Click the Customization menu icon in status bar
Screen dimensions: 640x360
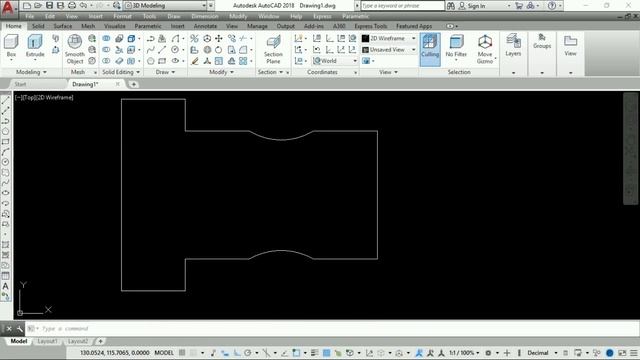click(633, 353)
